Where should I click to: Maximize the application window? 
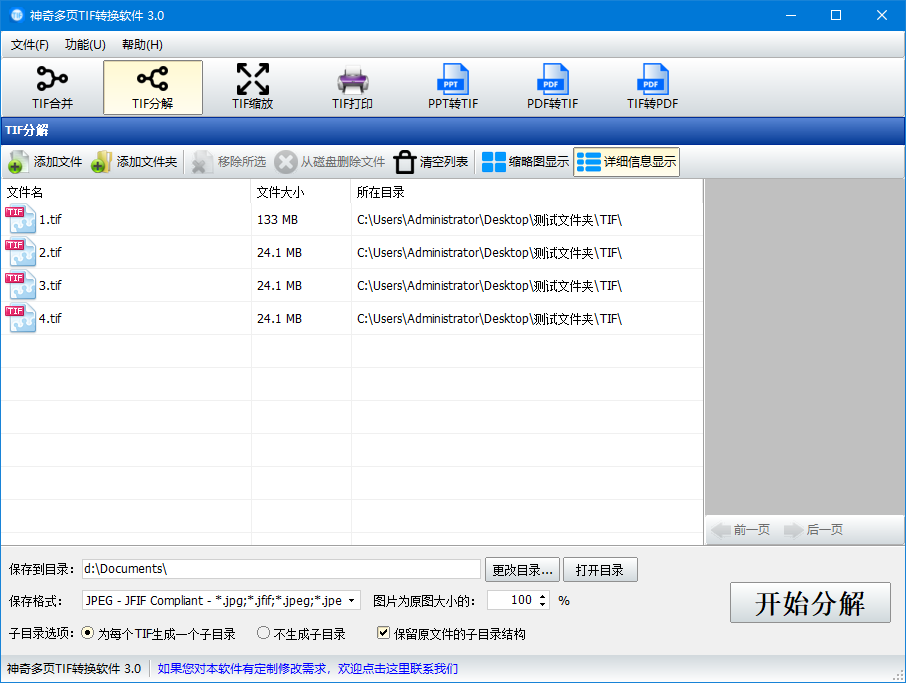836,15
